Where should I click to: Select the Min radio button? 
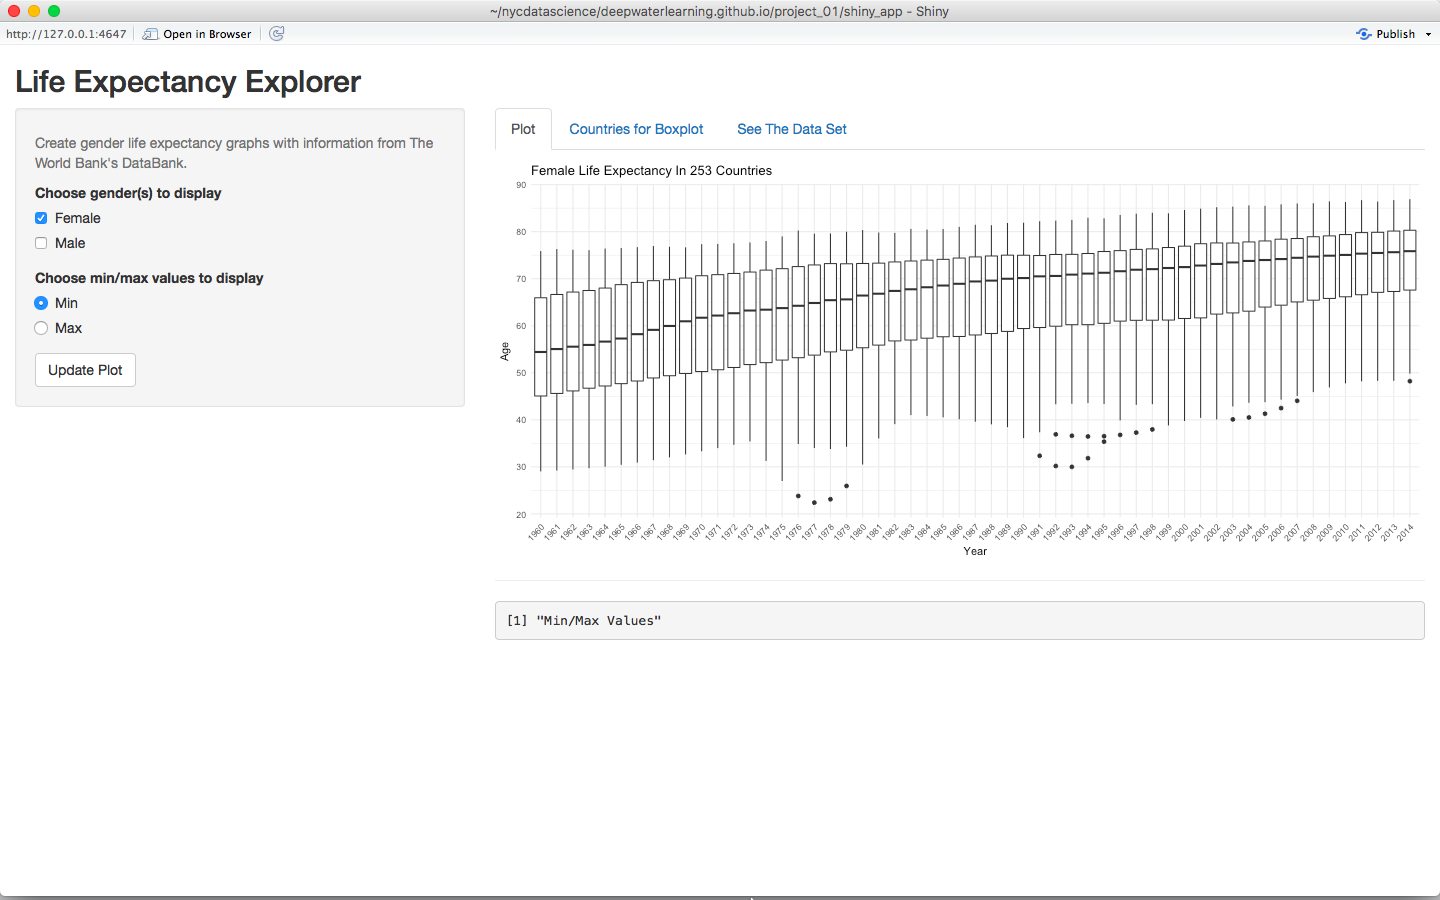(x=41, y=303)
